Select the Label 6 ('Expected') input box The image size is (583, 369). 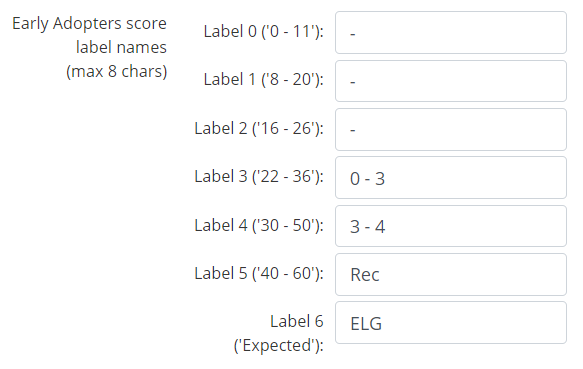(x=451, y=323)
